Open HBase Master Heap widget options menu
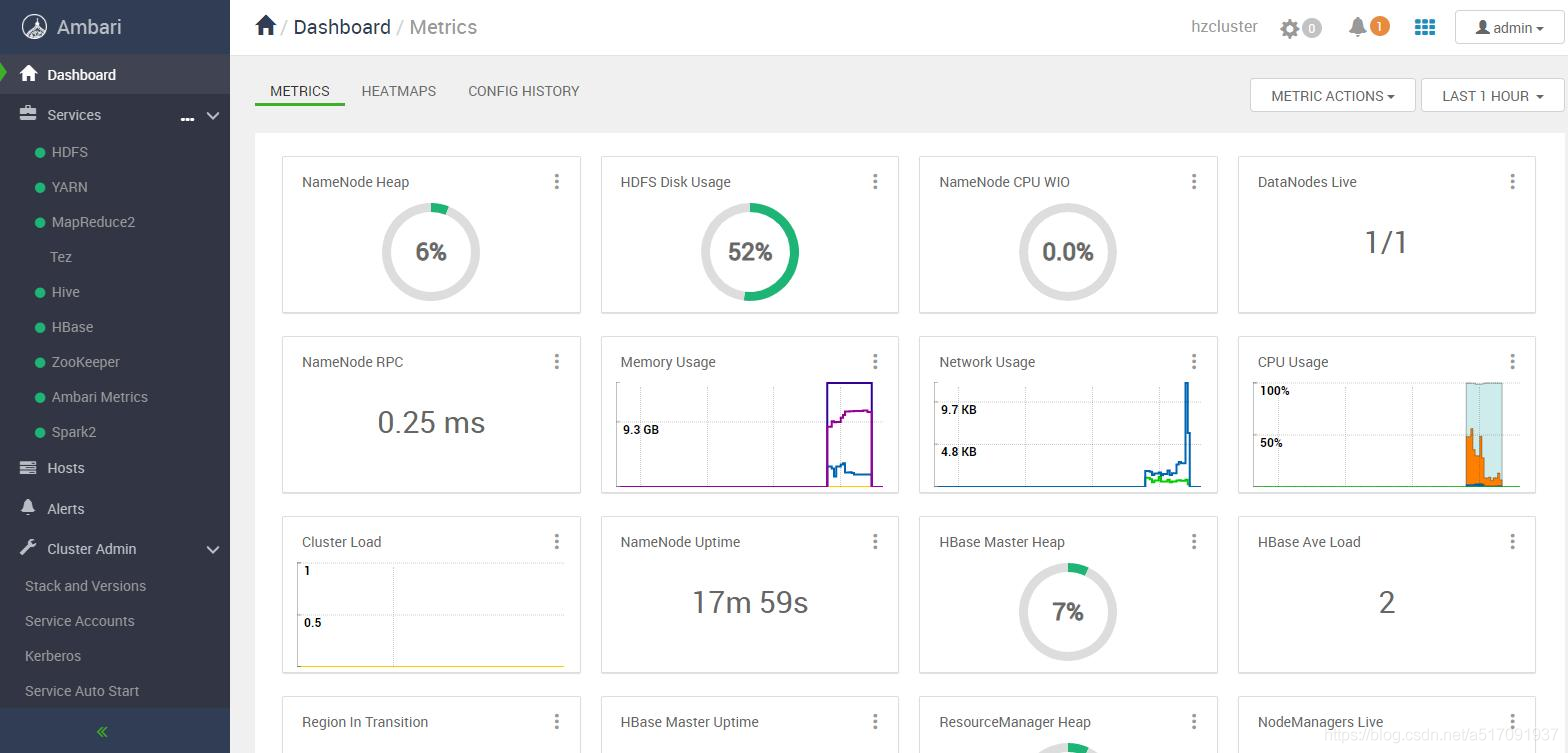The width and height of the screenshot is (1568, 753). 1194,541
